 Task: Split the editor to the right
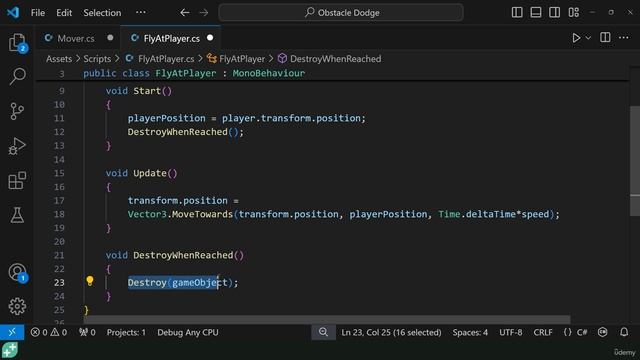[605, 38]
